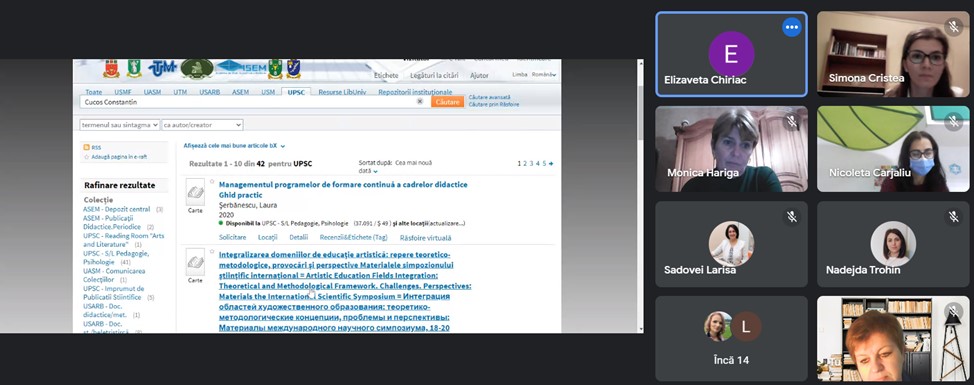This screenshot has height=385, width=974.
Task: Open Recenzii&Etichete (Tag) under first result
Action: point(353,237)
